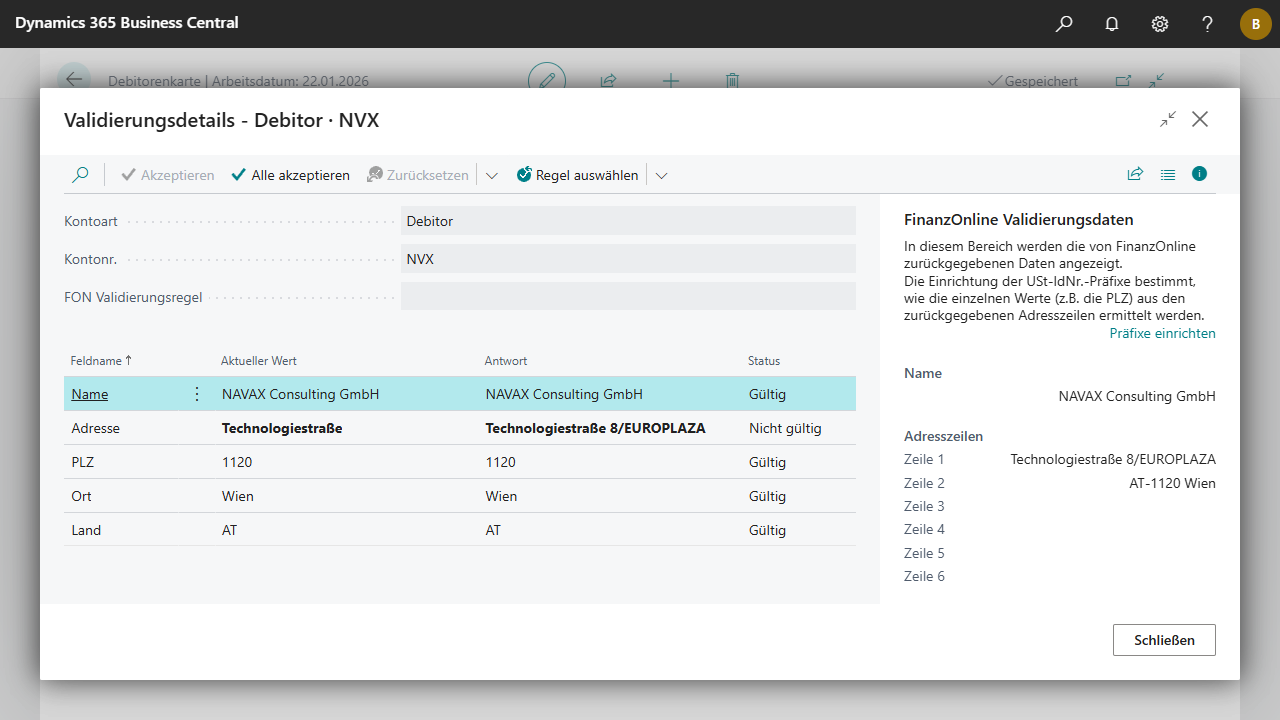The height and width of the screenshot is (720, 1280).
Task: Open settings gear in top bar
Action: 1160,23
